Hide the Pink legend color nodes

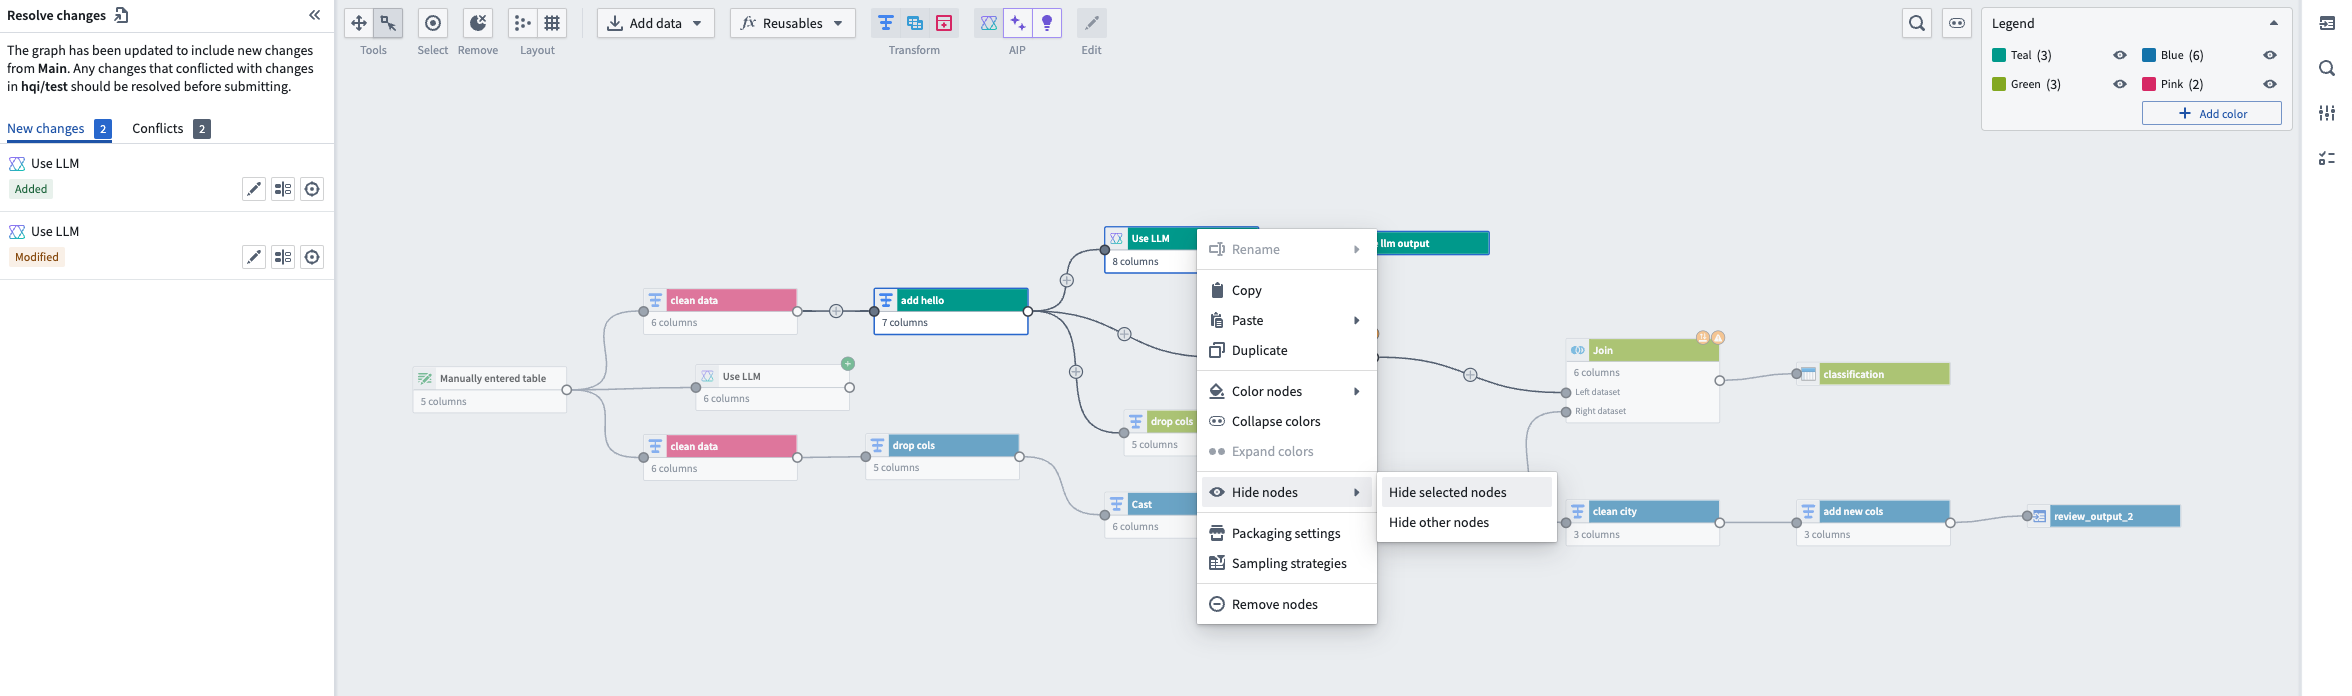point(2269,84)
